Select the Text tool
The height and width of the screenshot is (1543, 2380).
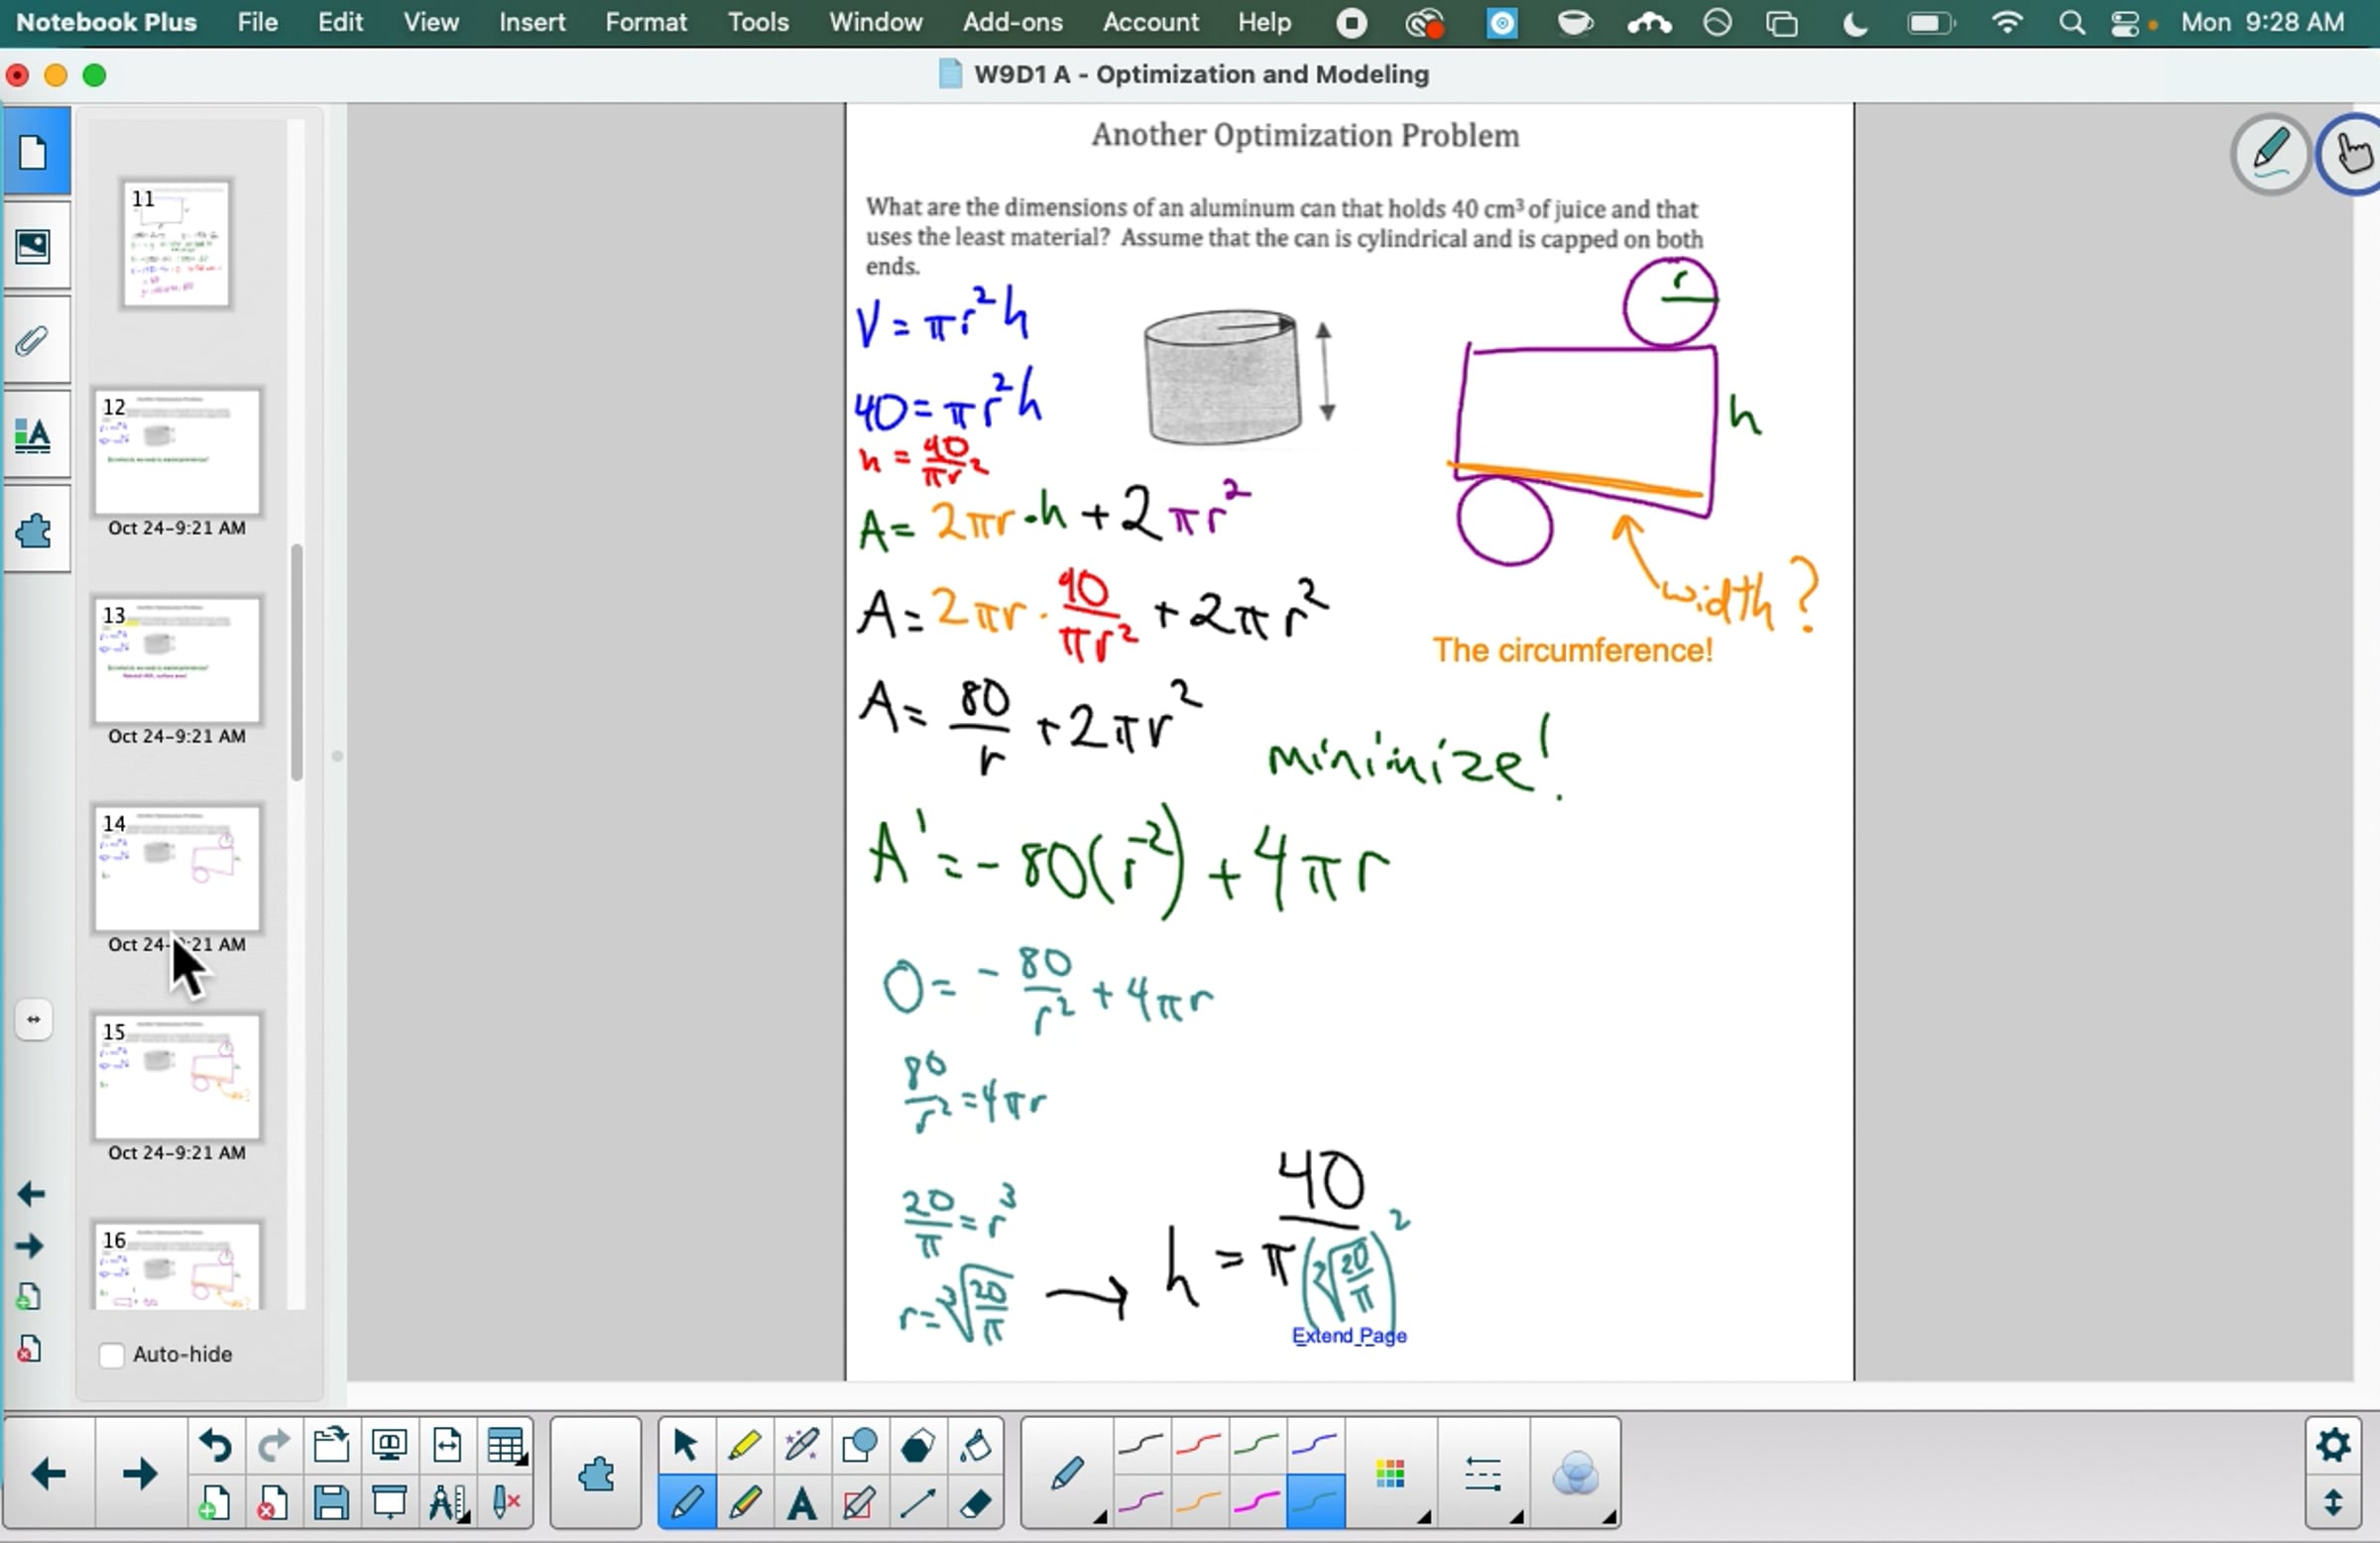click(801, 1503)
